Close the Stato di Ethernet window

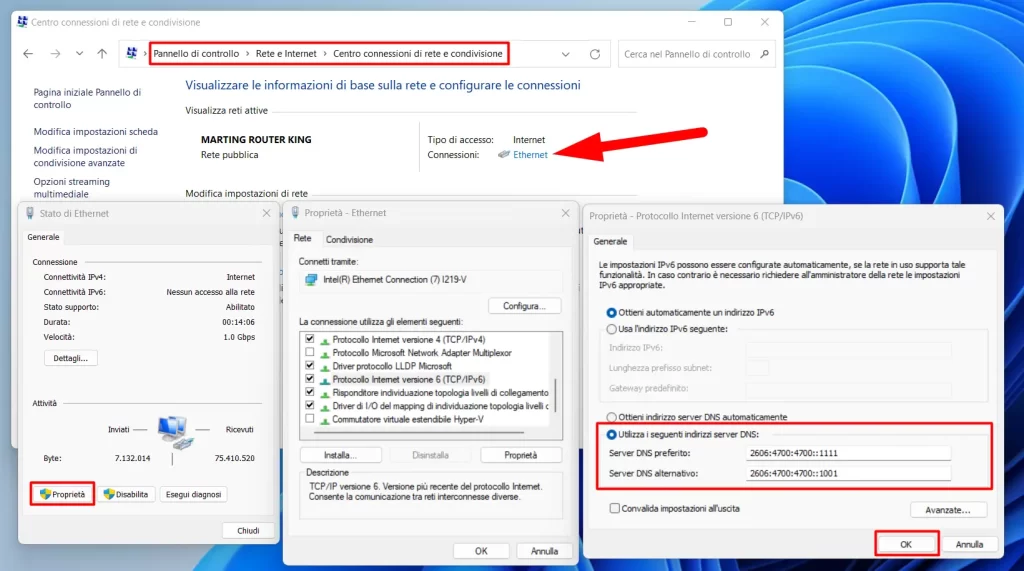coord(266,213)
